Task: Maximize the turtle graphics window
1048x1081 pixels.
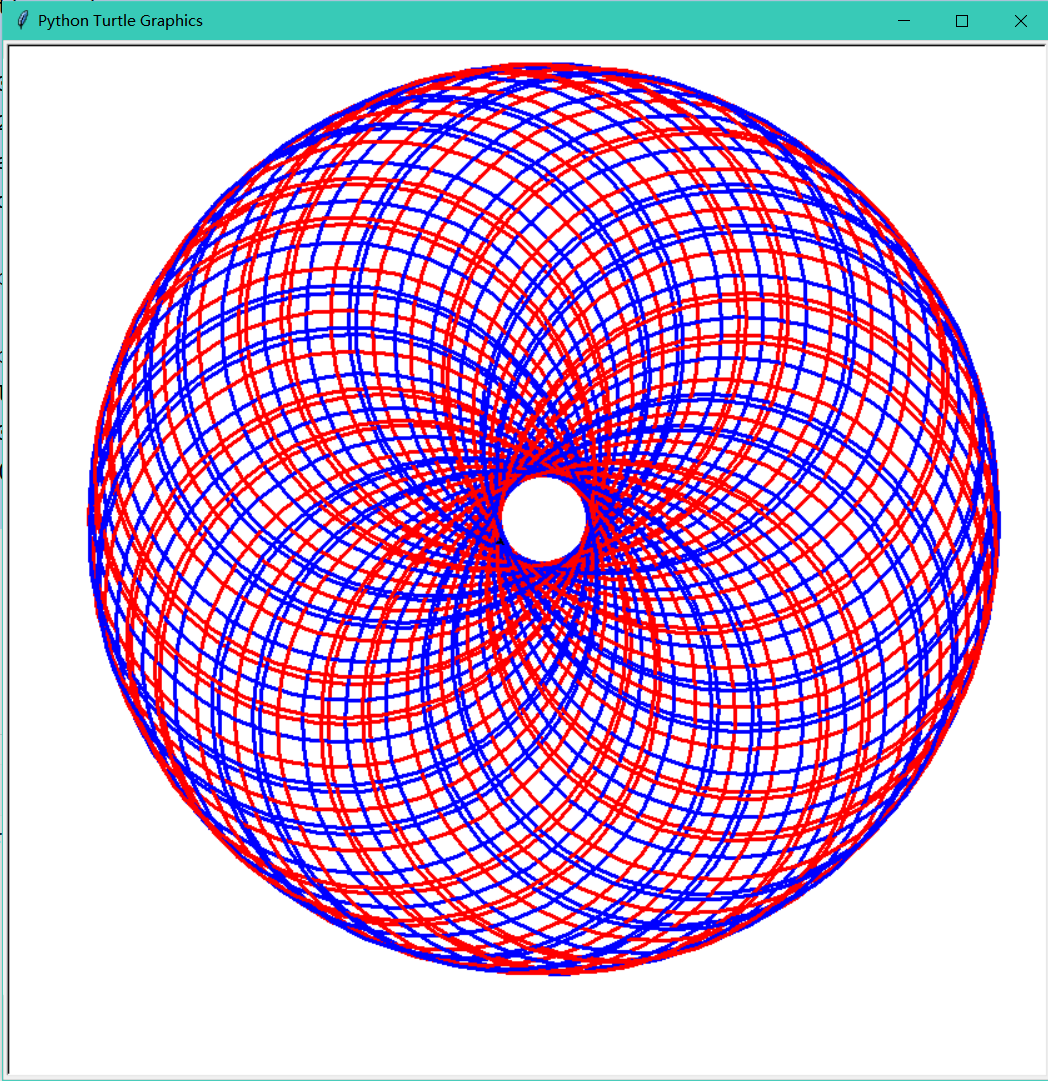Action: [963, 20]
